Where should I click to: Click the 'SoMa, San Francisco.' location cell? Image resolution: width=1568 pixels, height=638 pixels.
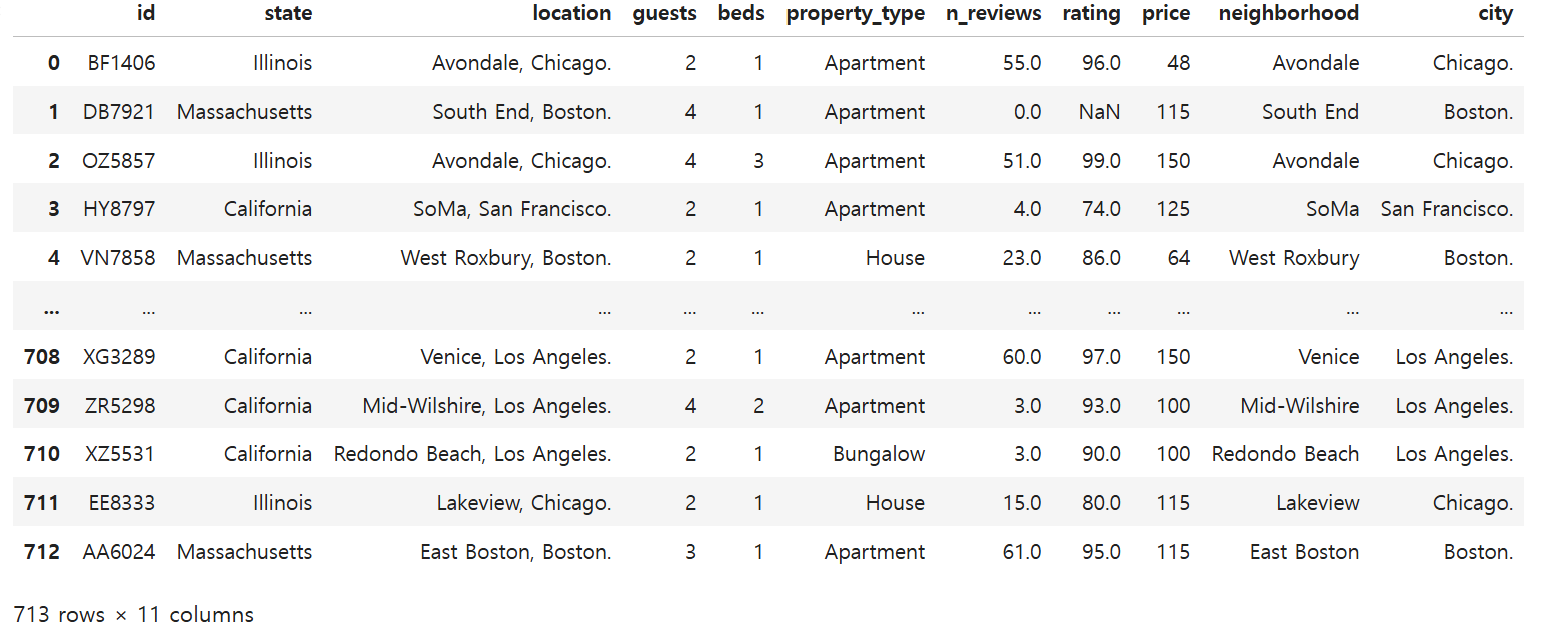512,209
